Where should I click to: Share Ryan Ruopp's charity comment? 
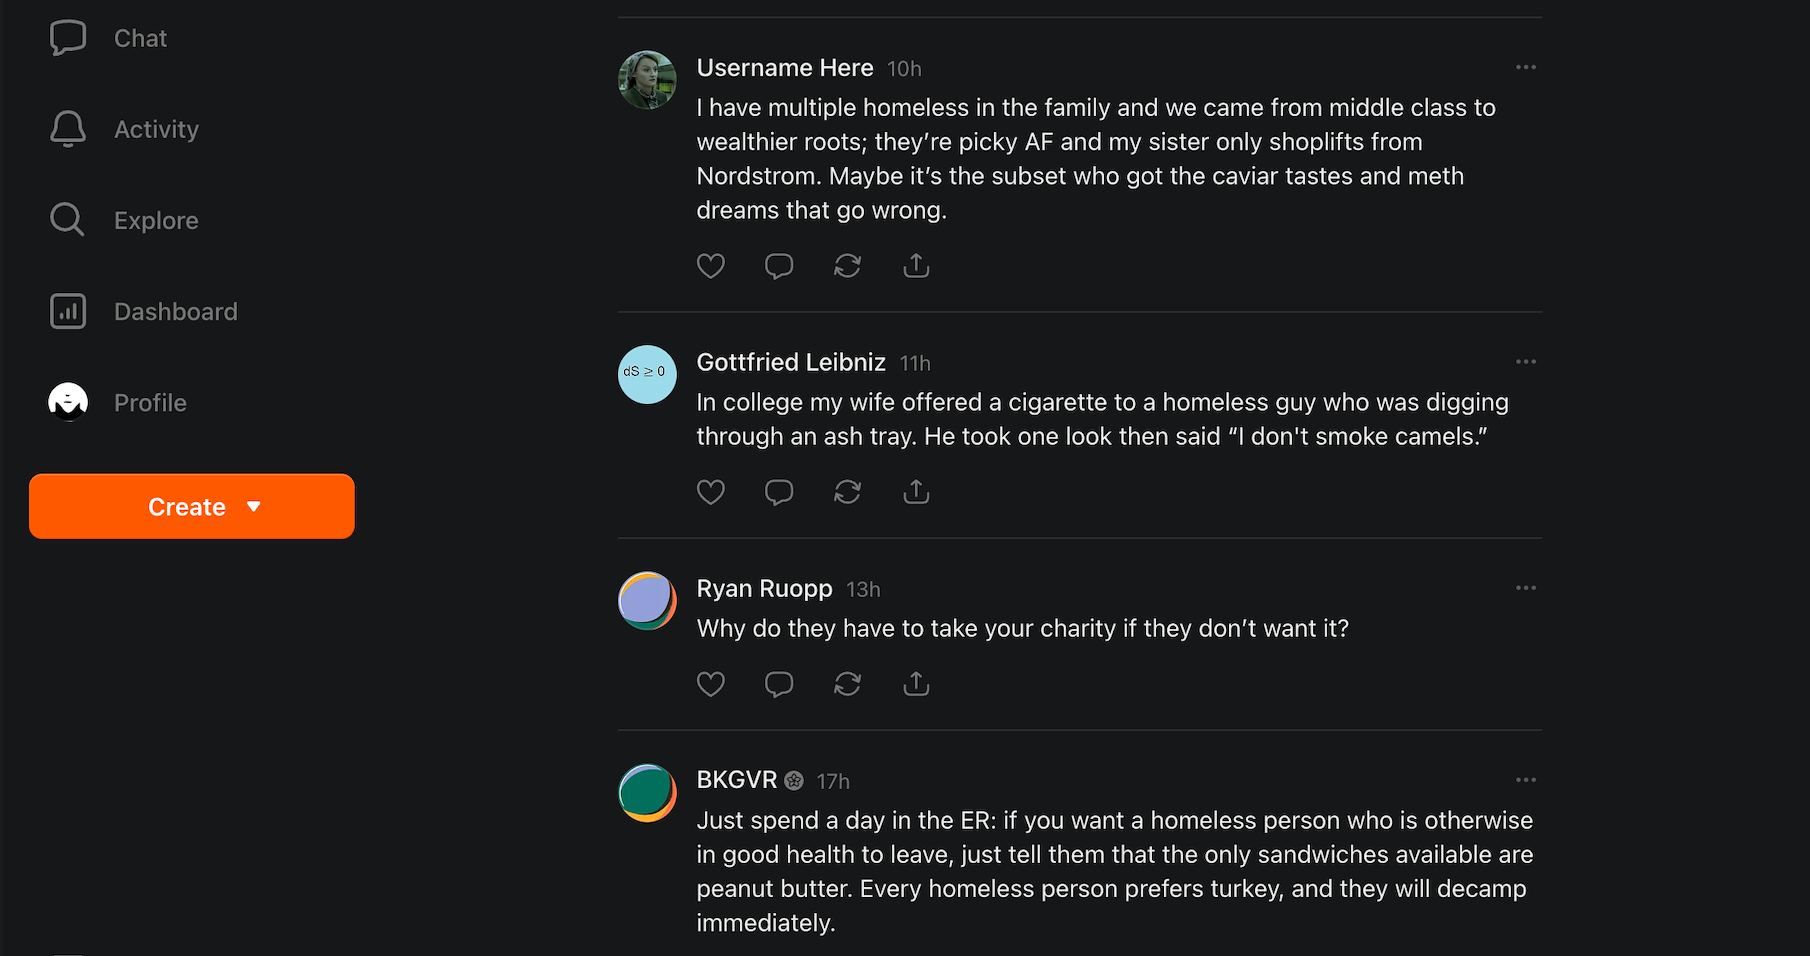click(x=916, y=684)
